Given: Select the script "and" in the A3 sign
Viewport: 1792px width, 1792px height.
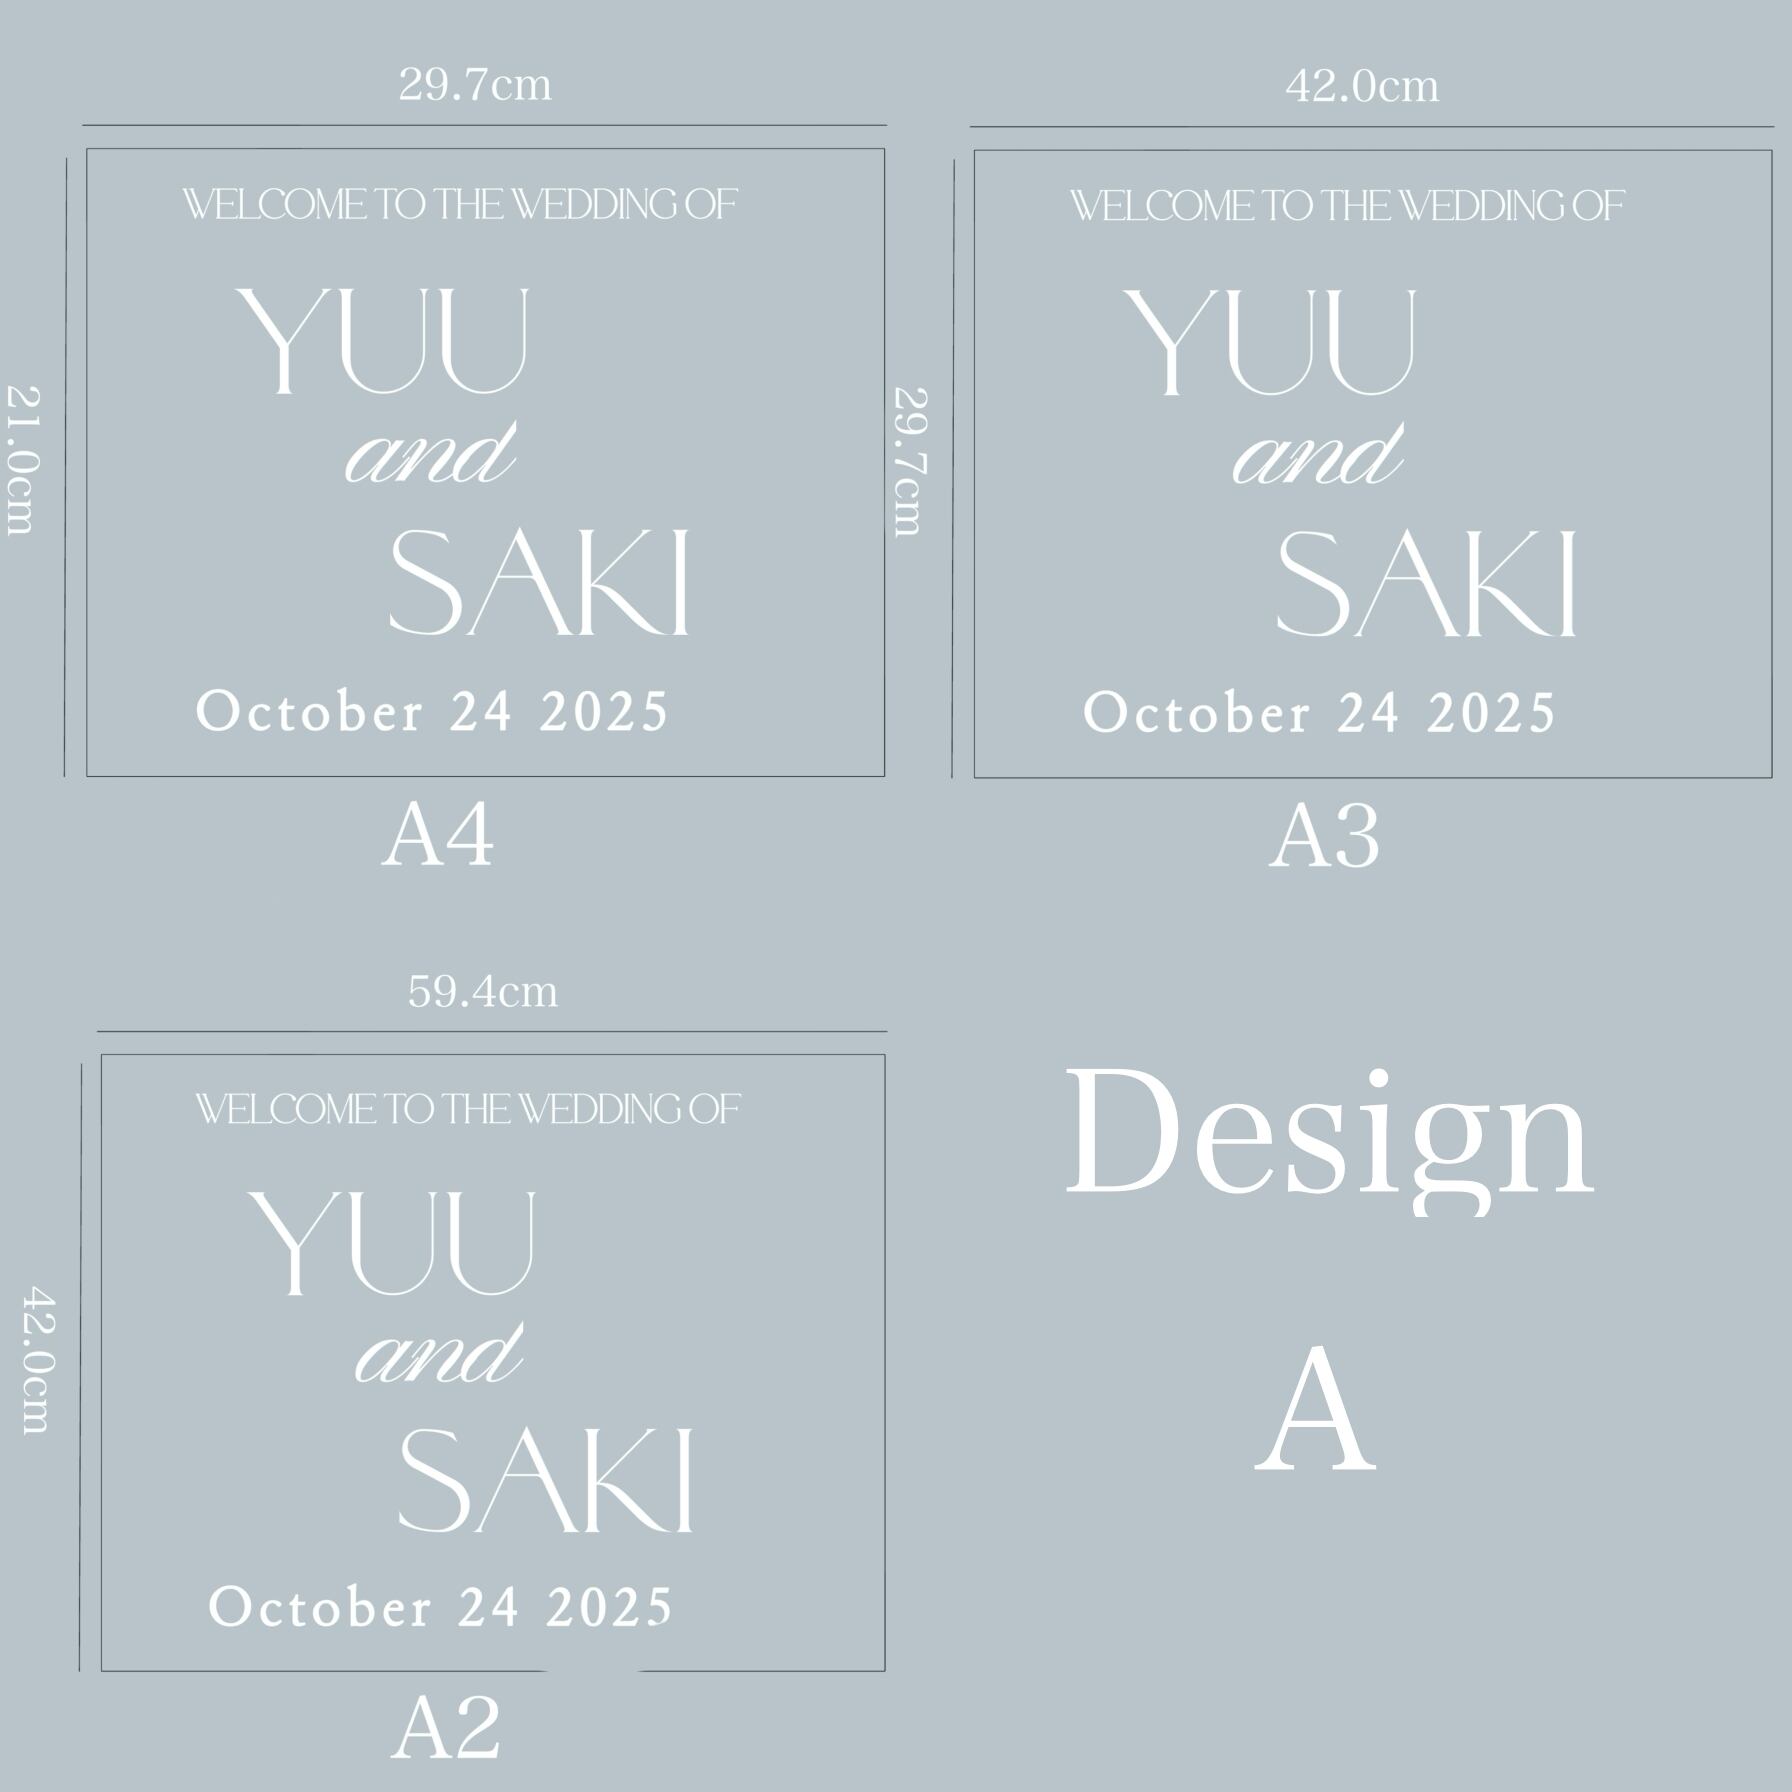Looking at the screenshot, I should [1317, 457].
